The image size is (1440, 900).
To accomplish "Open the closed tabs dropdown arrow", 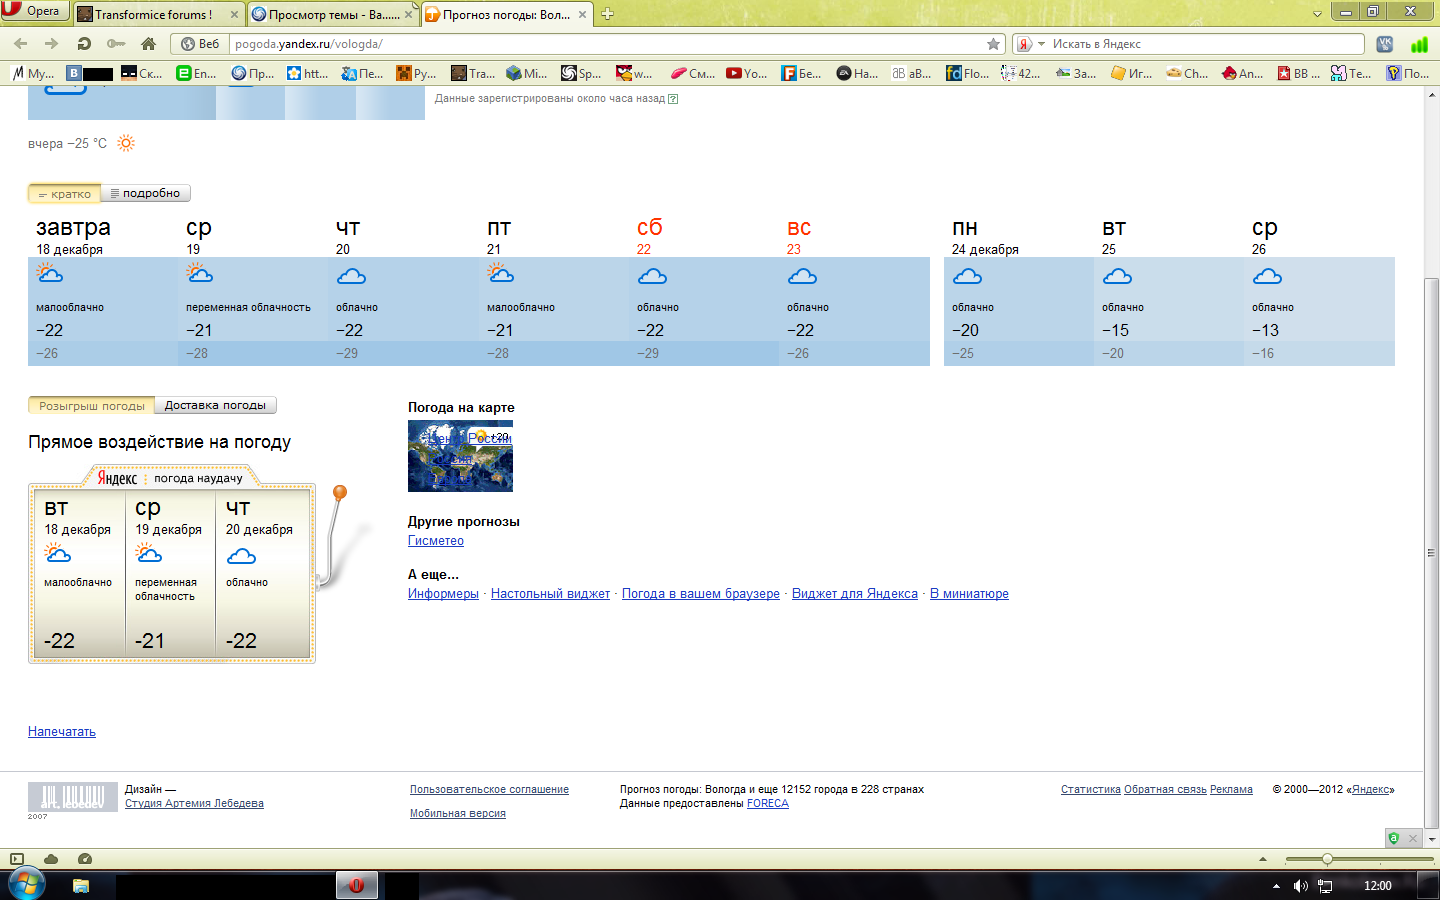I will point(1317,14).
